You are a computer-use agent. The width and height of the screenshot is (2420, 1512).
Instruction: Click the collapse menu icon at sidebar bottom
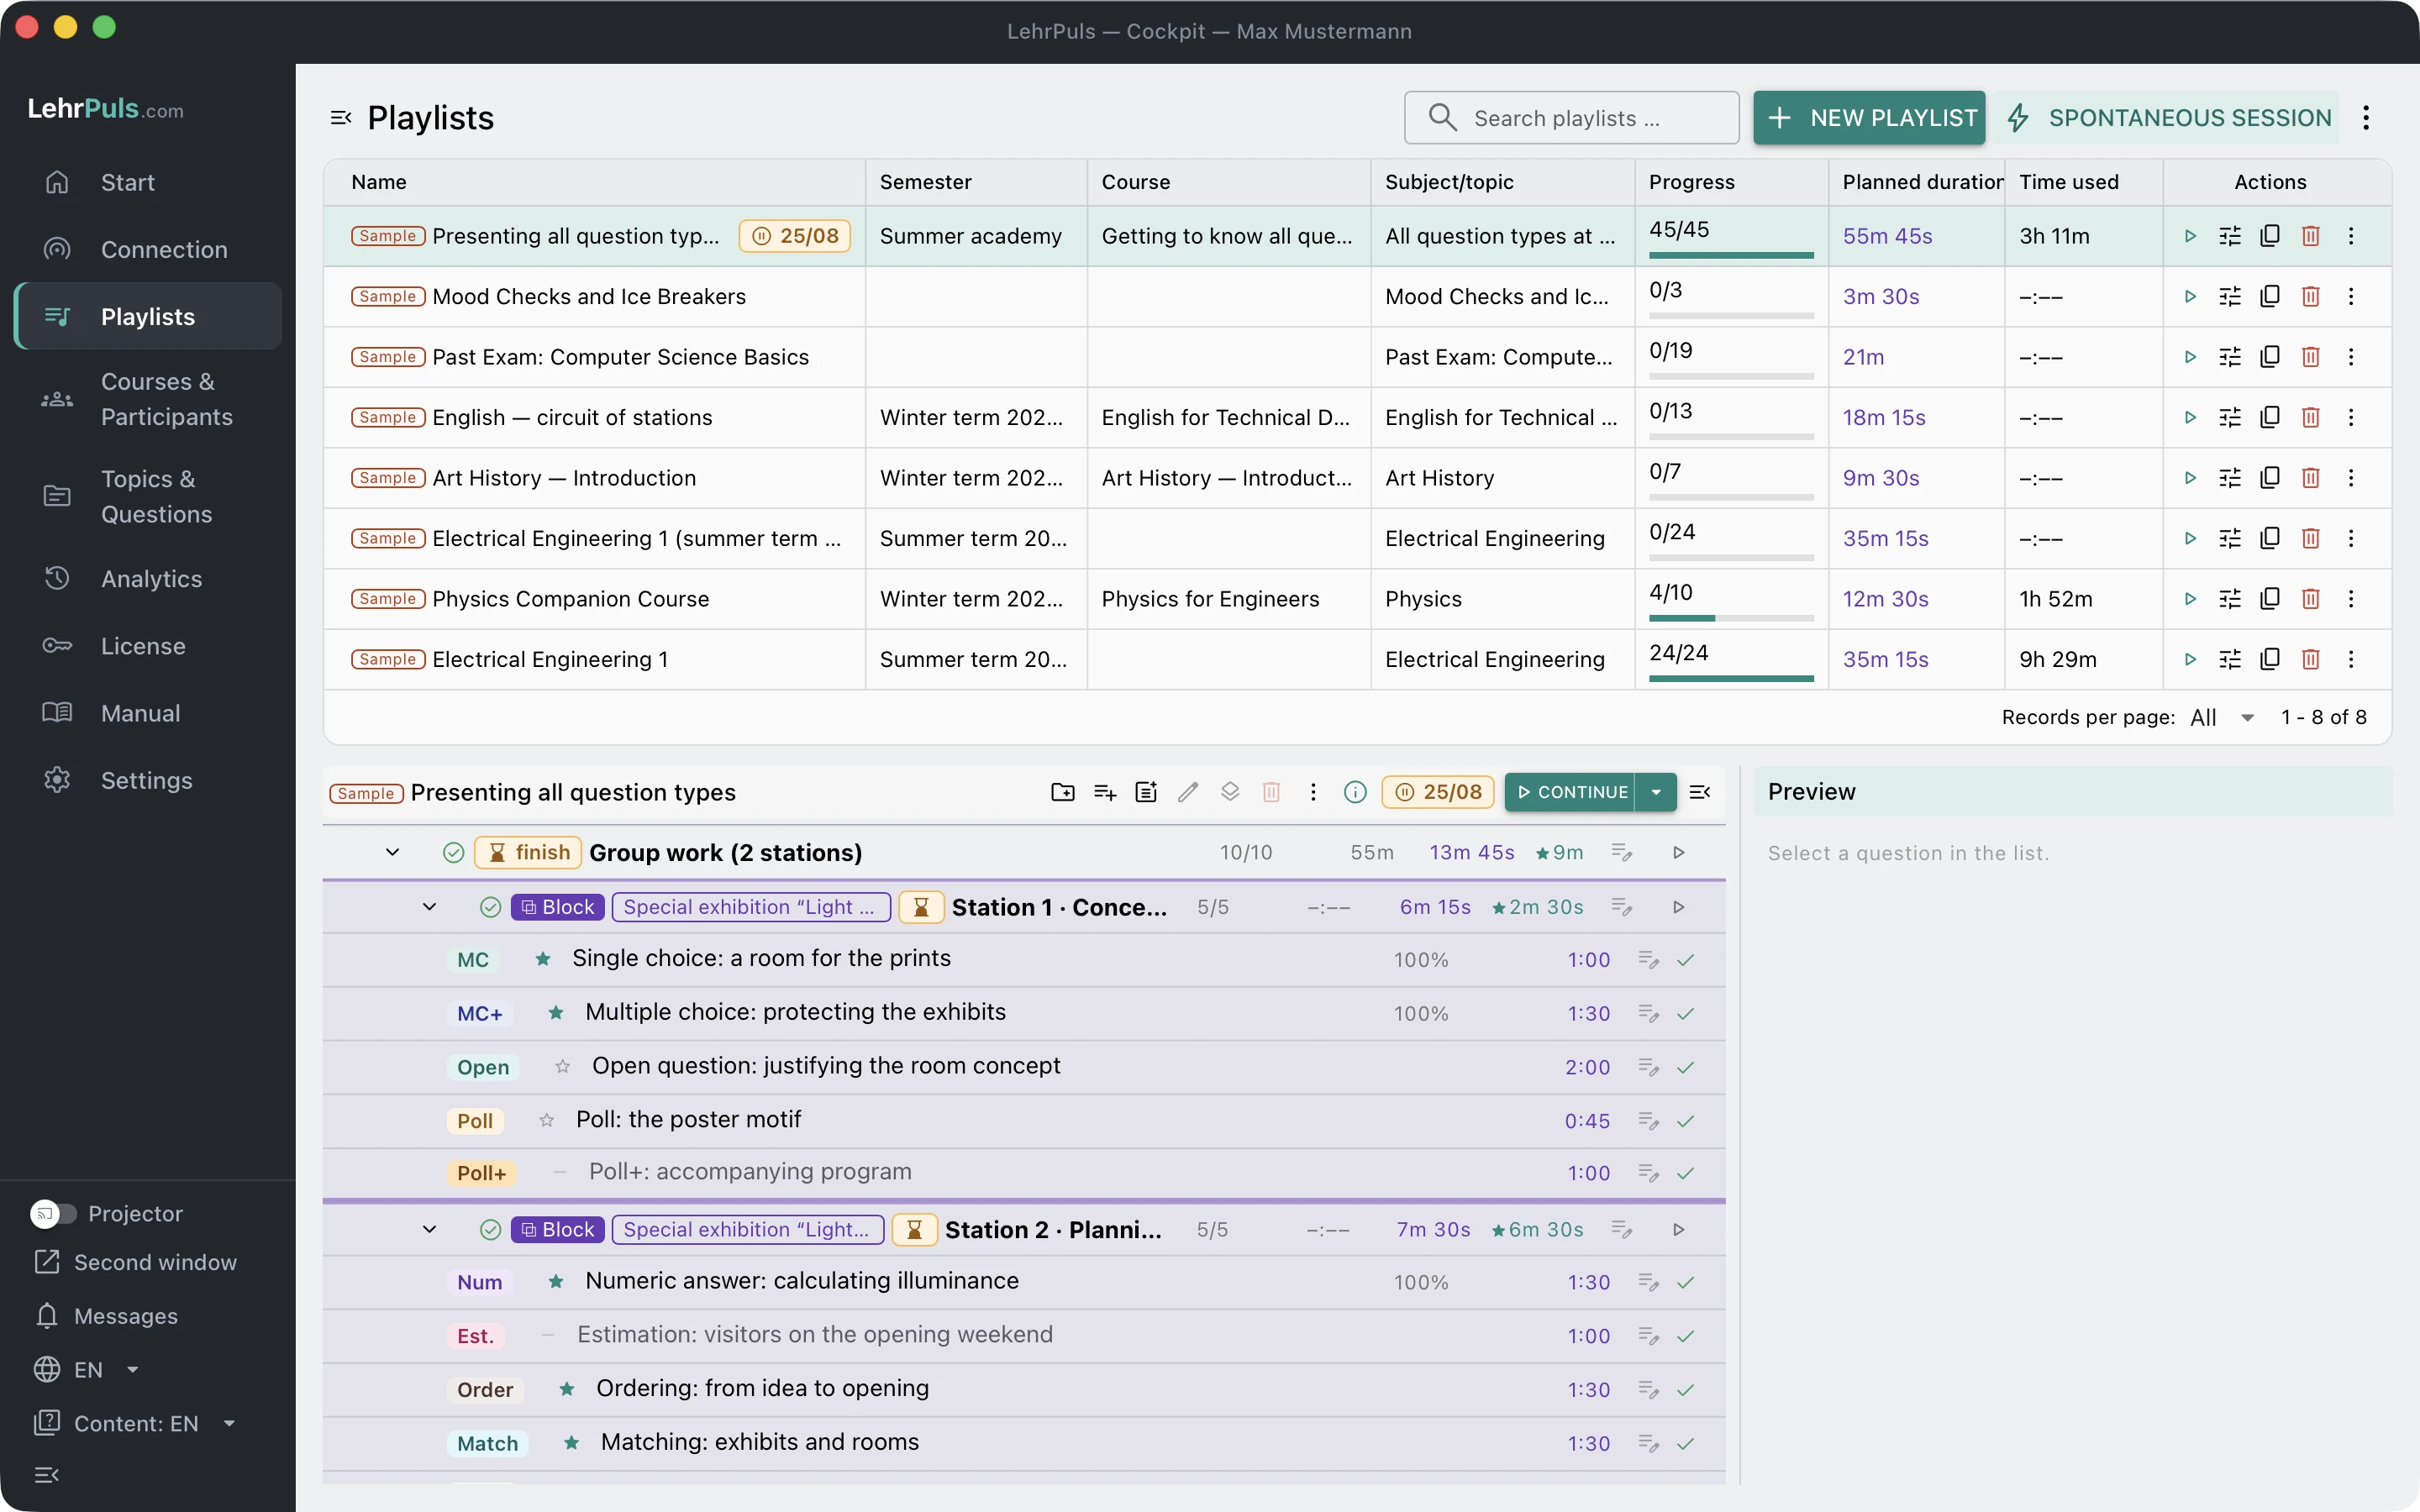[x=47, y=1475]
